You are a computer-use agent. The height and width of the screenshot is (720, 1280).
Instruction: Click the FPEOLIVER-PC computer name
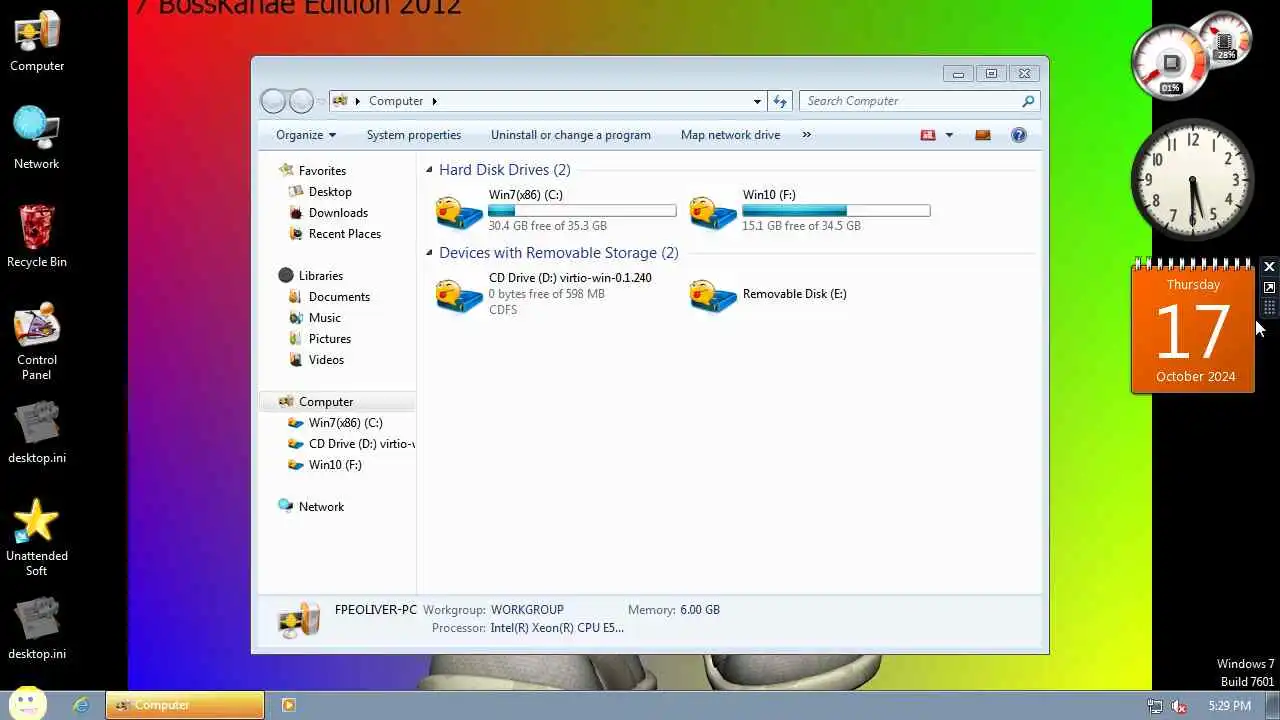click(375, 609)
